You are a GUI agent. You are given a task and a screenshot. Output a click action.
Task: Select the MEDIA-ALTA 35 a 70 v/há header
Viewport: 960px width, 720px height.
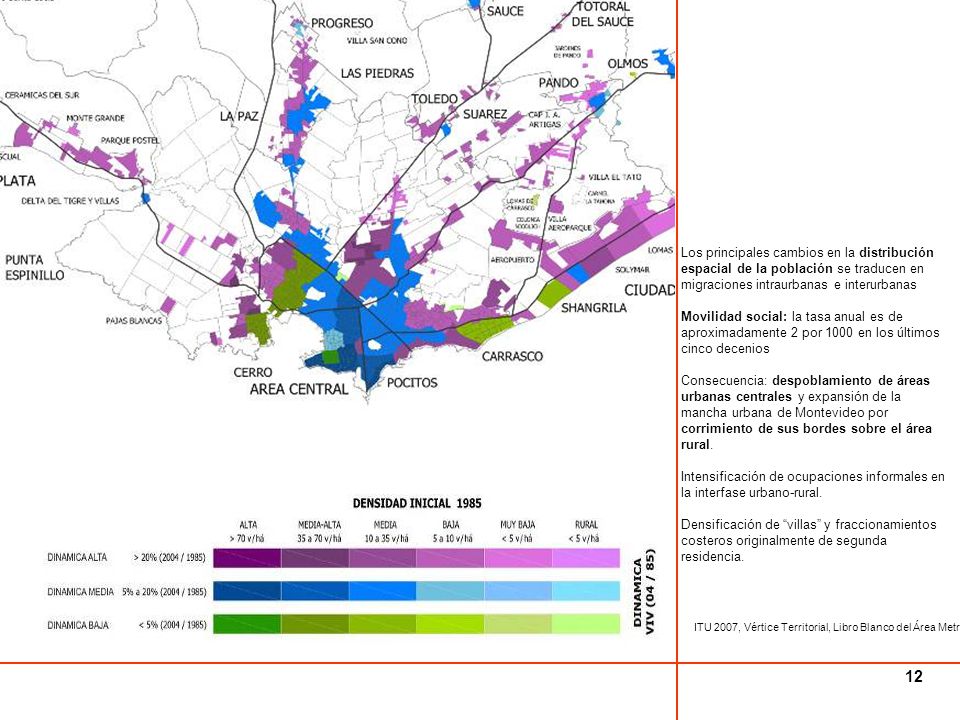click(320, 531)
